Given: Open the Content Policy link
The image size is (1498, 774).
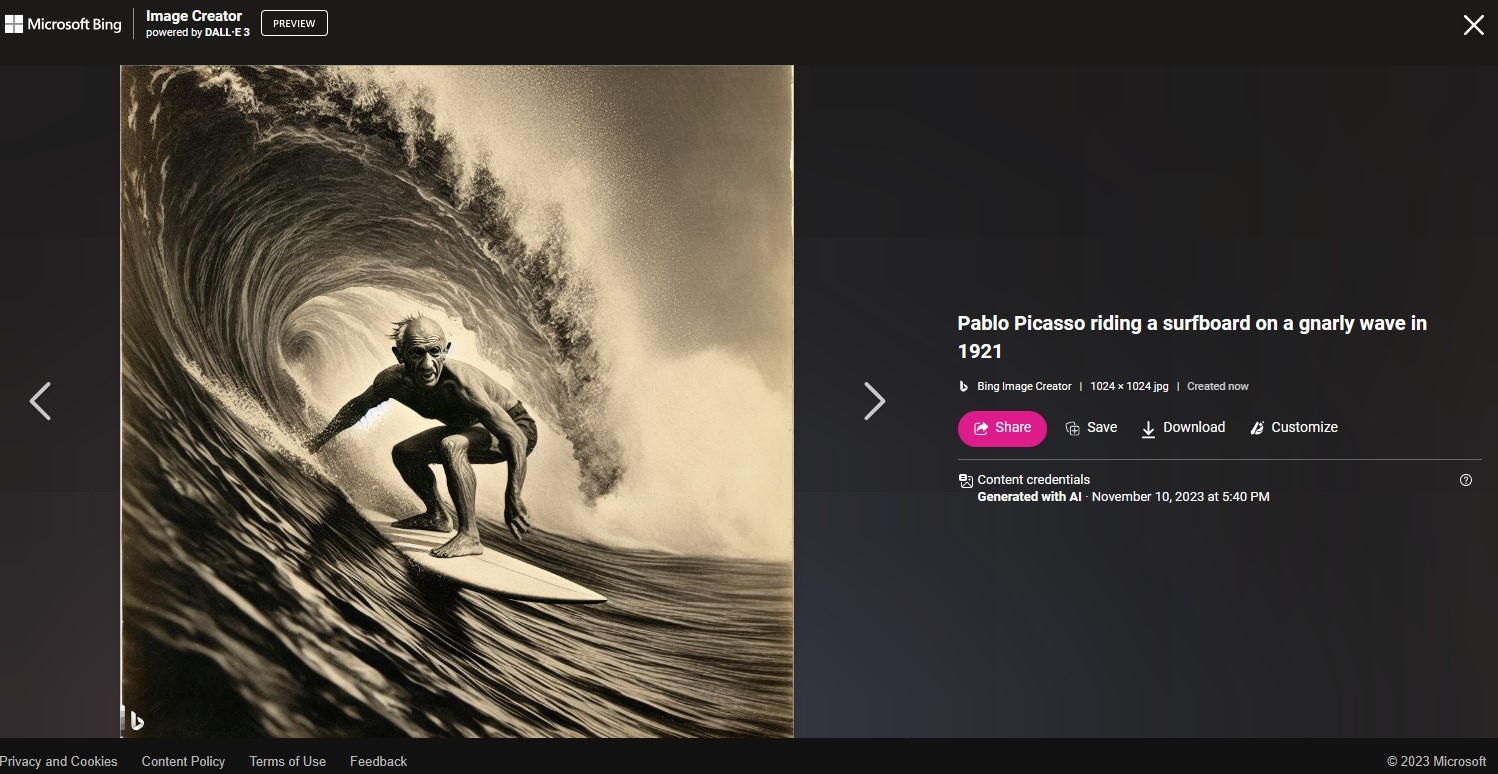Looking at the screenshot, I should [183, 761].
